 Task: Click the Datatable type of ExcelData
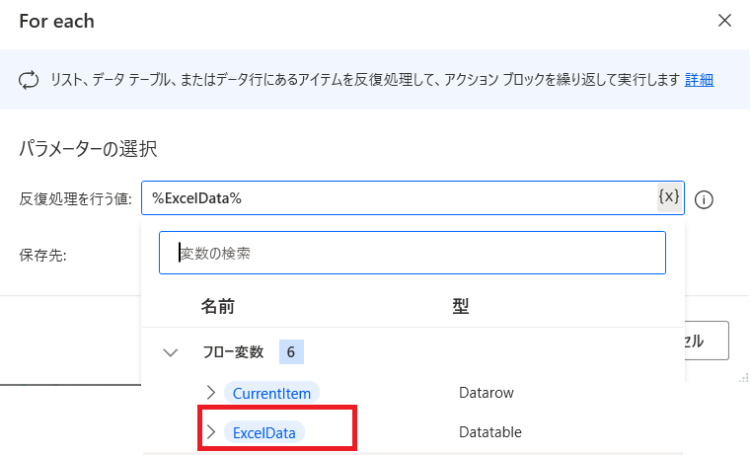click(490, 432)
